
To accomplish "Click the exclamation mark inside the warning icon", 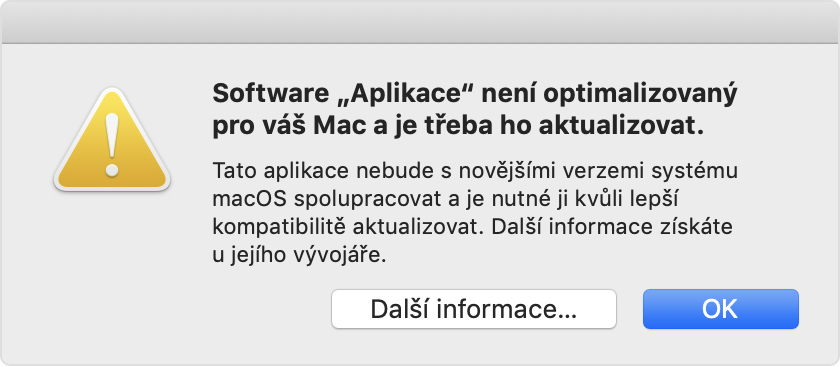I will click(112, 144).
